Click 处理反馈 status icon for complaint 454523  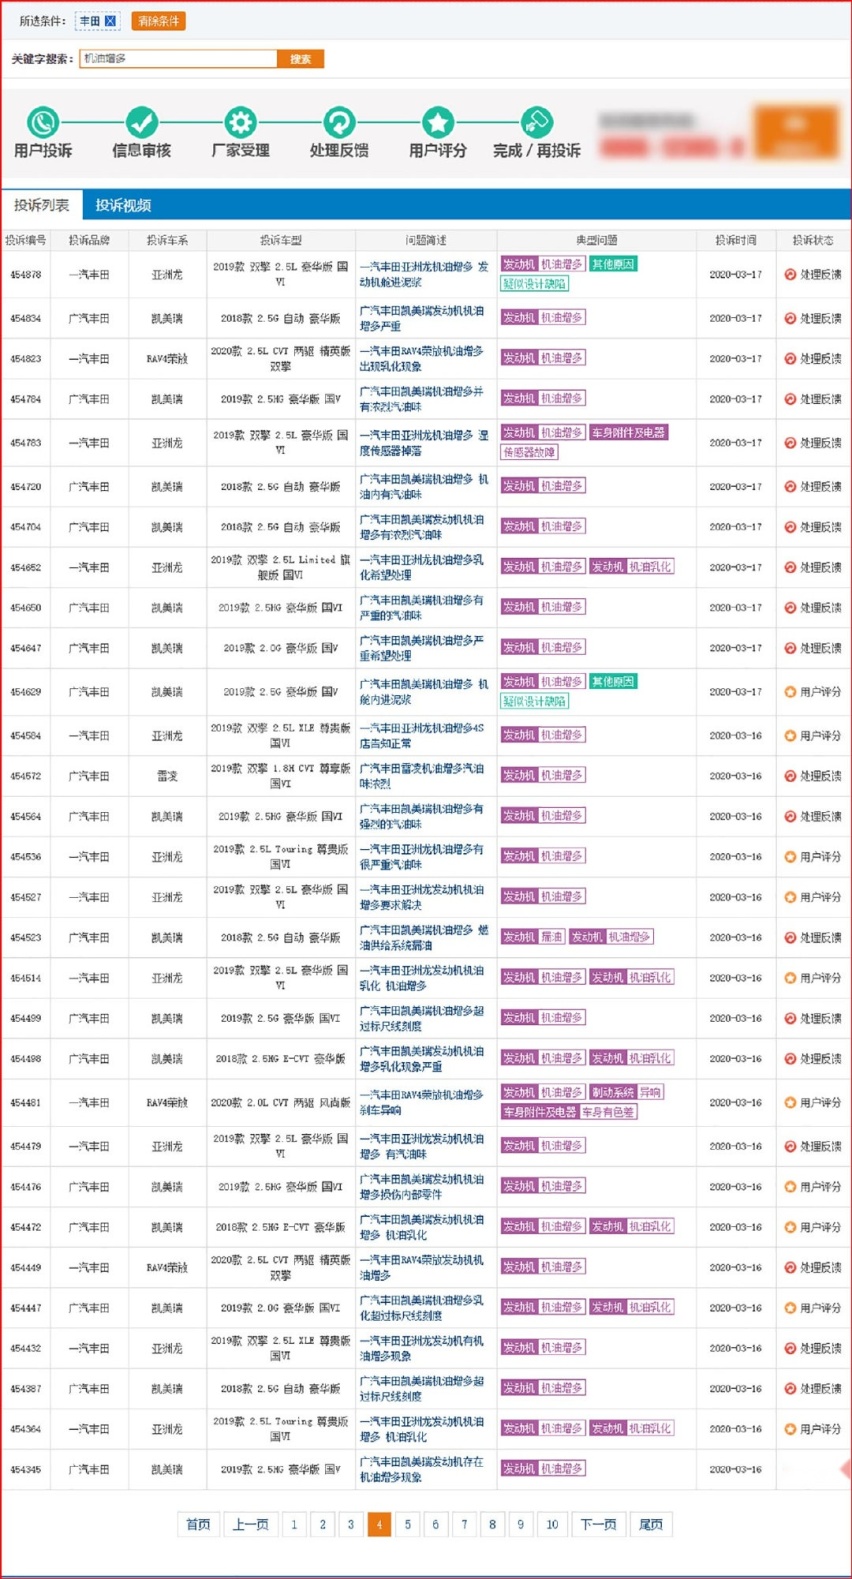point(790,938)
